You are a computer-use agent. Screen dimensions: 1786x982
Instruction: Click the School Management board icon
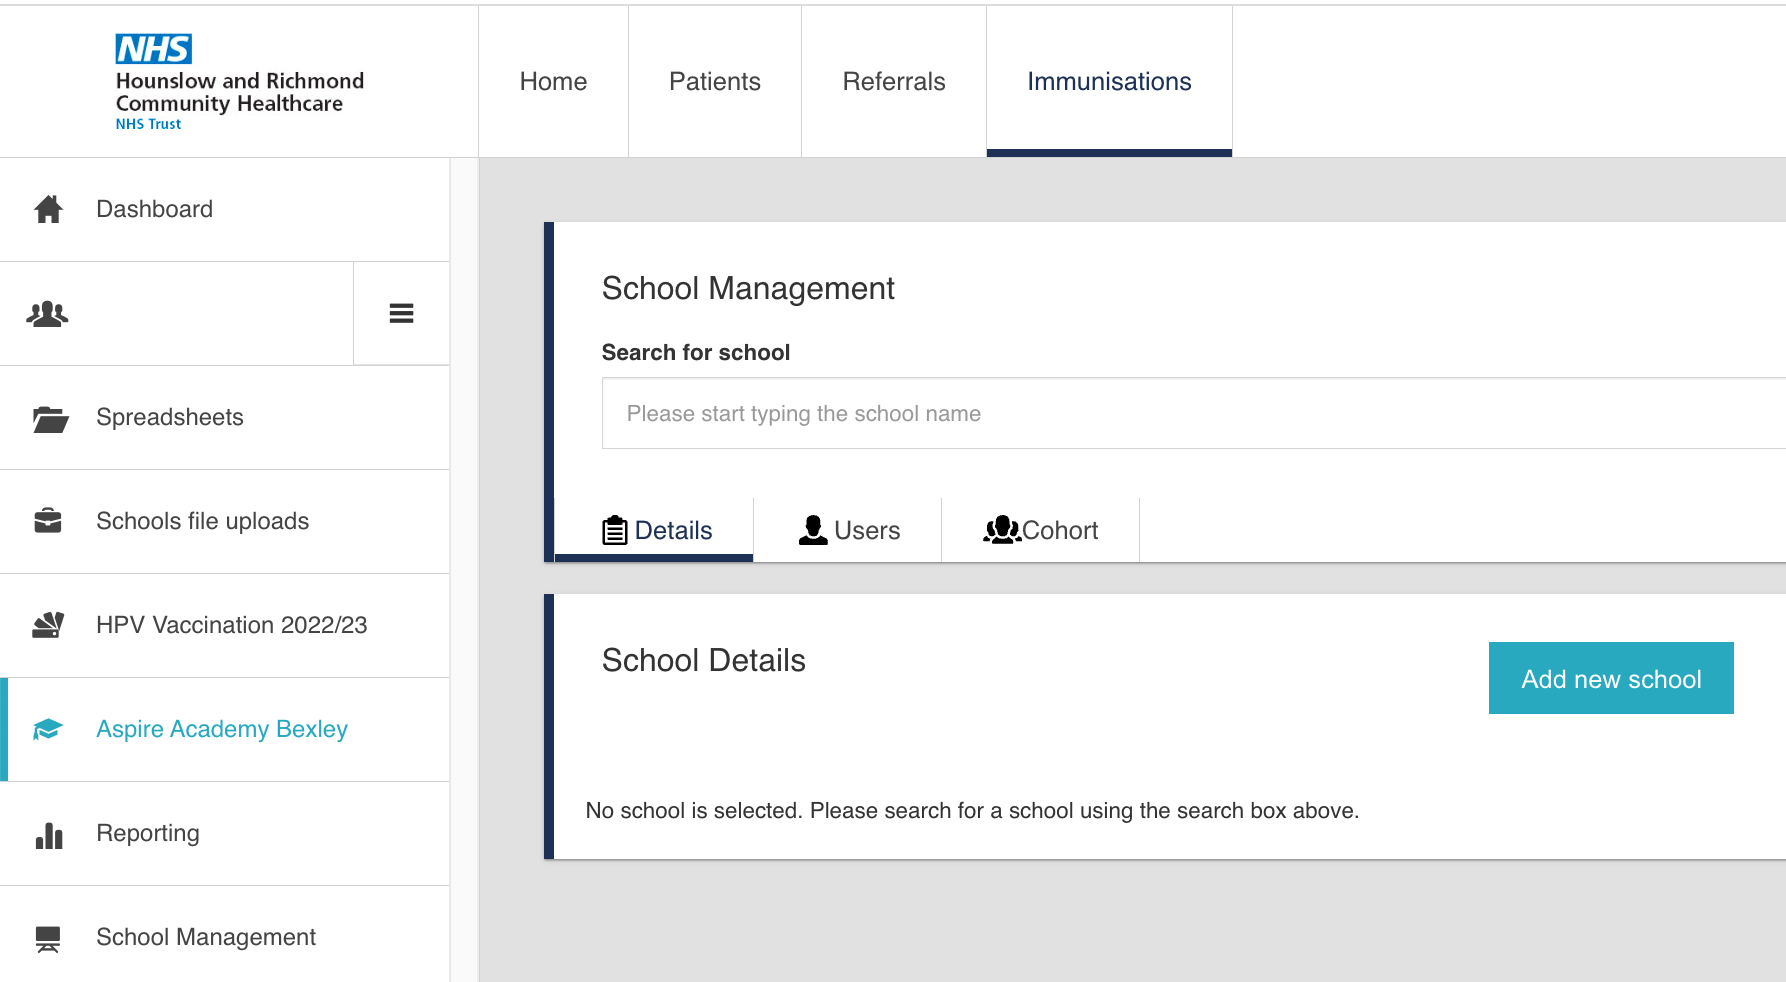pyautogui.click(x=48, y=938)
